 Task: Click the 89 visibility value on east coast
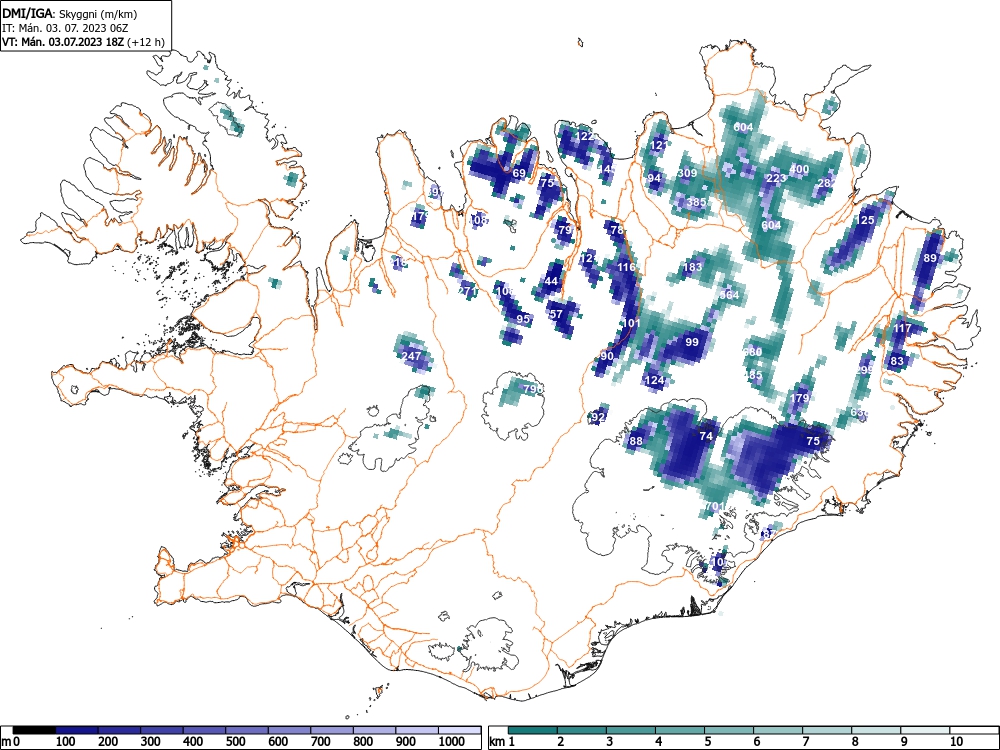[930, 258]
